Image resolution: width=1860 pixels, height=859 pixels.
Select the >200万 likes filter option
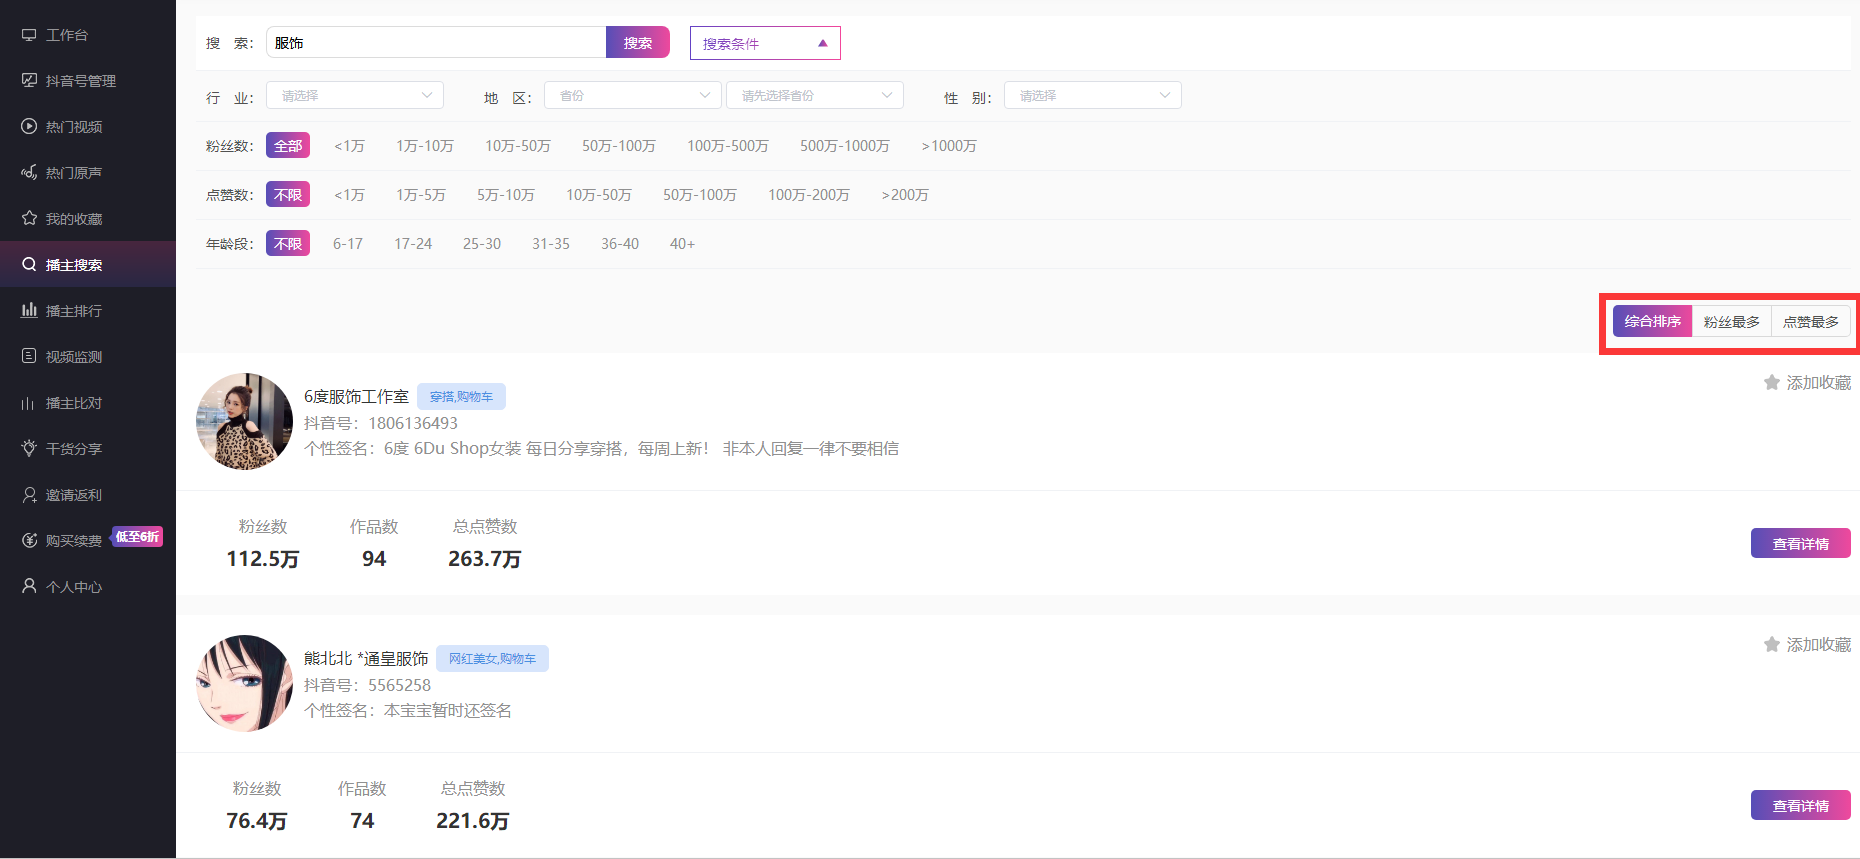pos(904,195)
